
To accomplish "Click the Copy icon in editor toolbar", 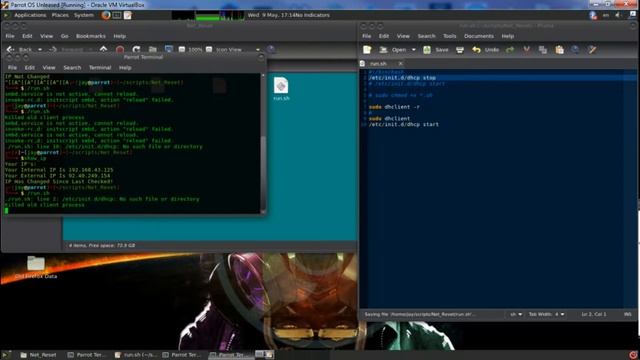I will pyautogui.click(x=542, y=50).
